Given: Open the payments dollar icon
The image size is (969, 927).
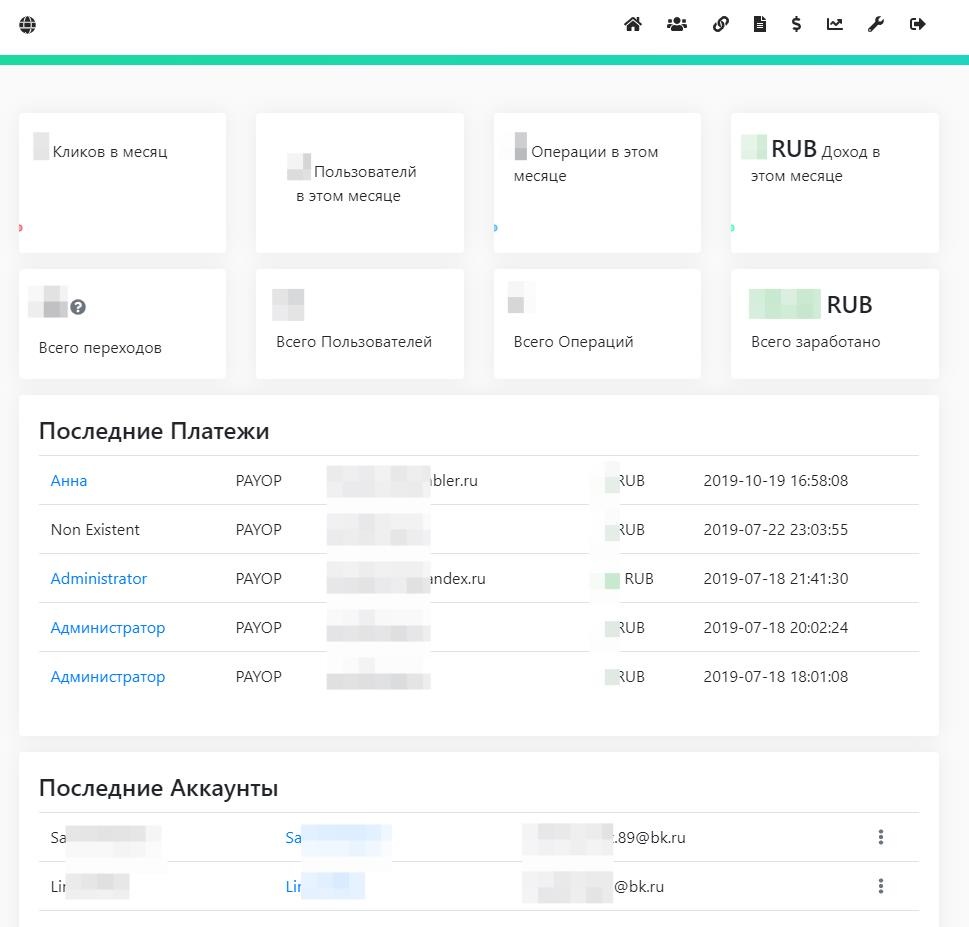Looking at the screenshot, I should (x=796, y=24).
